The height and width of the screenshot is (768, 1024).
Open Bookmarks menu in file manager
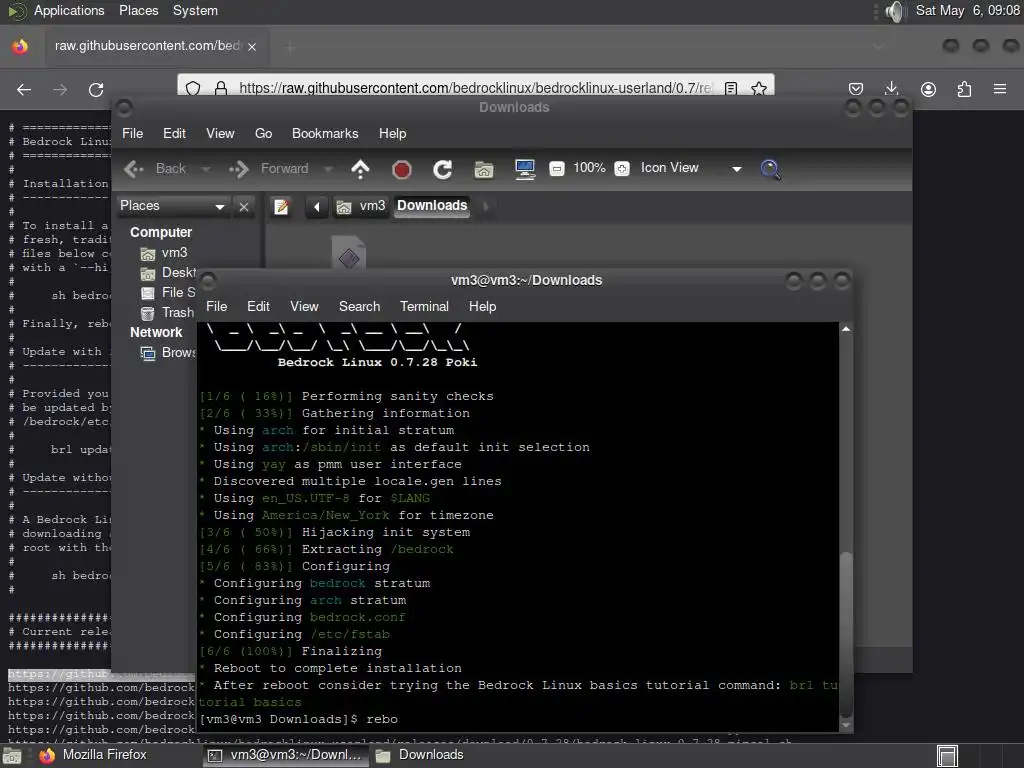tap(325, 133)
